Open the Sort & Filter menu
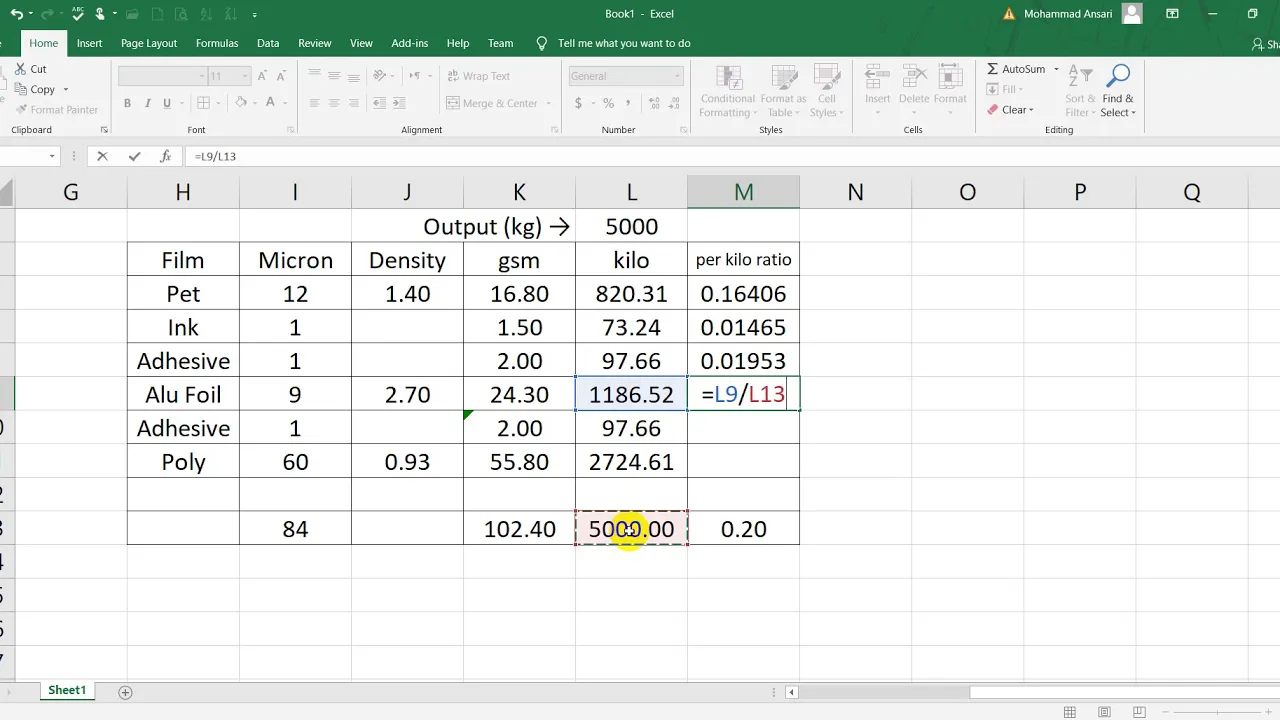Viewport: 1280px width, 720px height. point(1080,91)
